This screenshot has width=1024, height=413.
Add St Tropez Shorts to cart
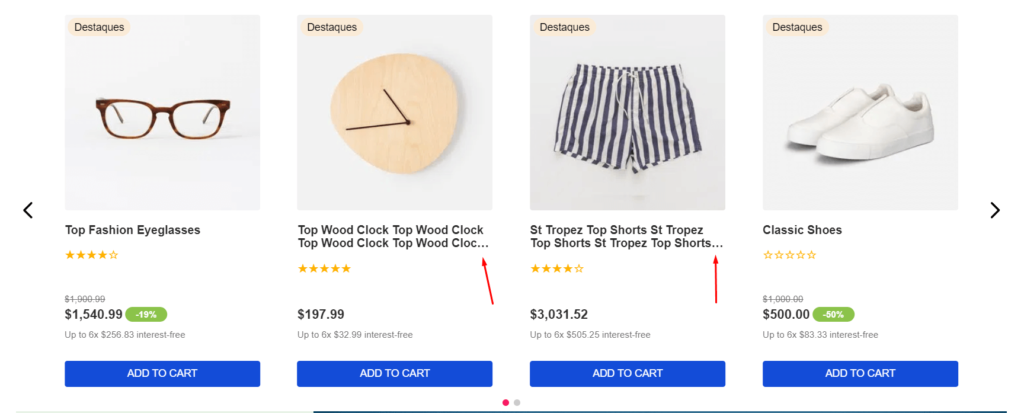coord(627,373)
